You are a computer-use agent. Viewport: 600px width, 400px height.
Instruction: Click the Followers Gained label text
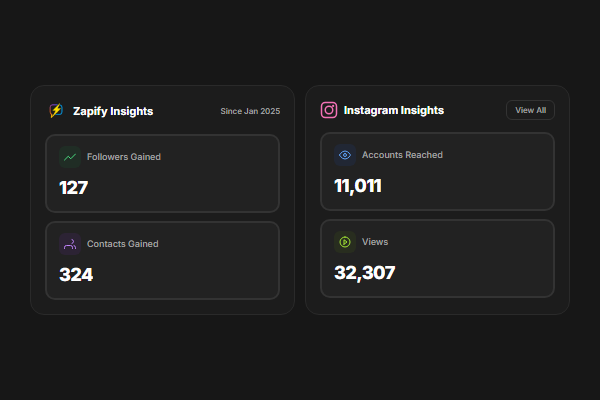124,157
